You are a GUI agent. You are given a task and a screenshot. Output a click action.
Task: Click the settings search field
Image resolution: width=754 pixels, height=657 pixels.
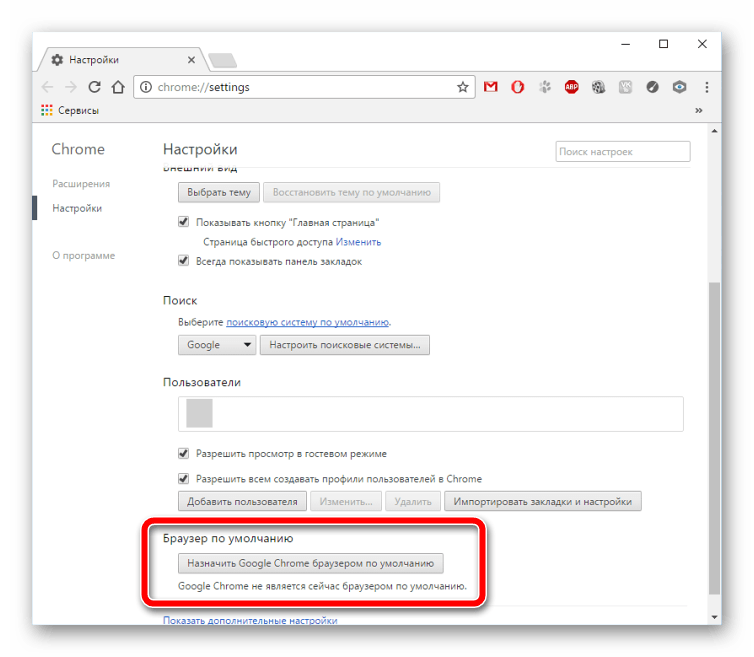622,152
